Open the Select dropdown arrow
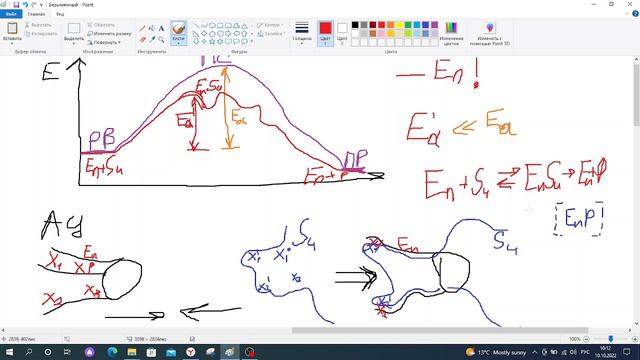This screenshot has width=640, height=360. tap(74, 43)
